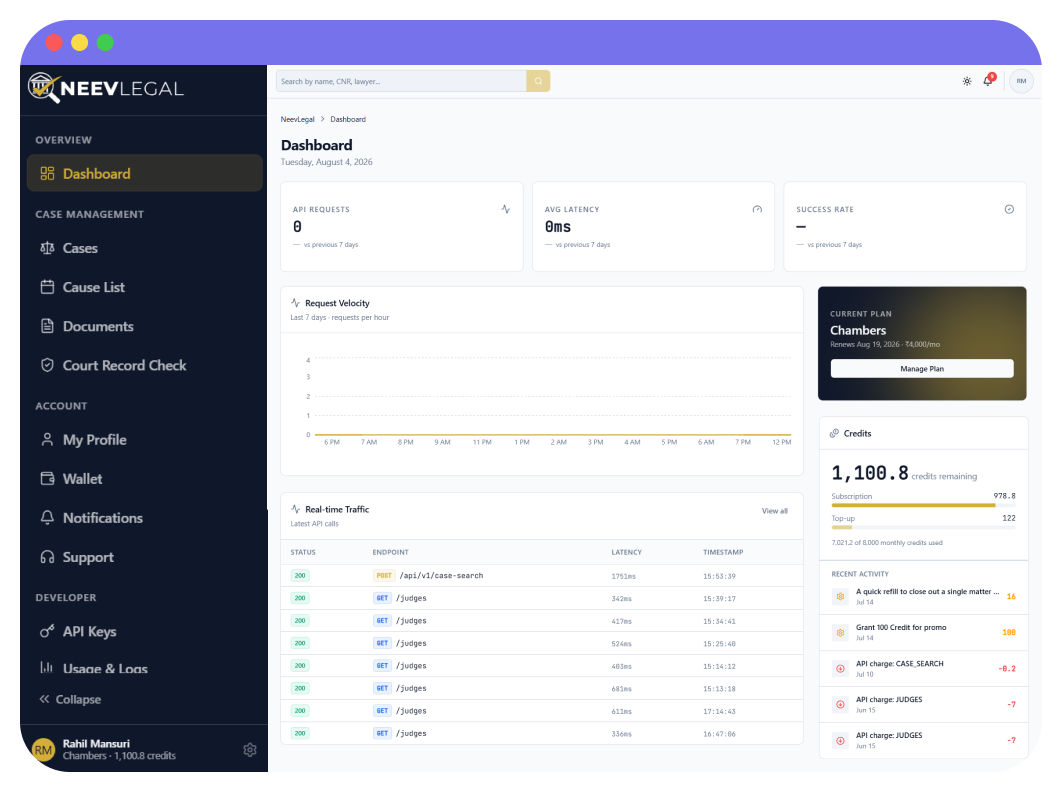Open Court Record Check
The width and height of the screenshot is (1062, 792).
[x=144, y=365]
